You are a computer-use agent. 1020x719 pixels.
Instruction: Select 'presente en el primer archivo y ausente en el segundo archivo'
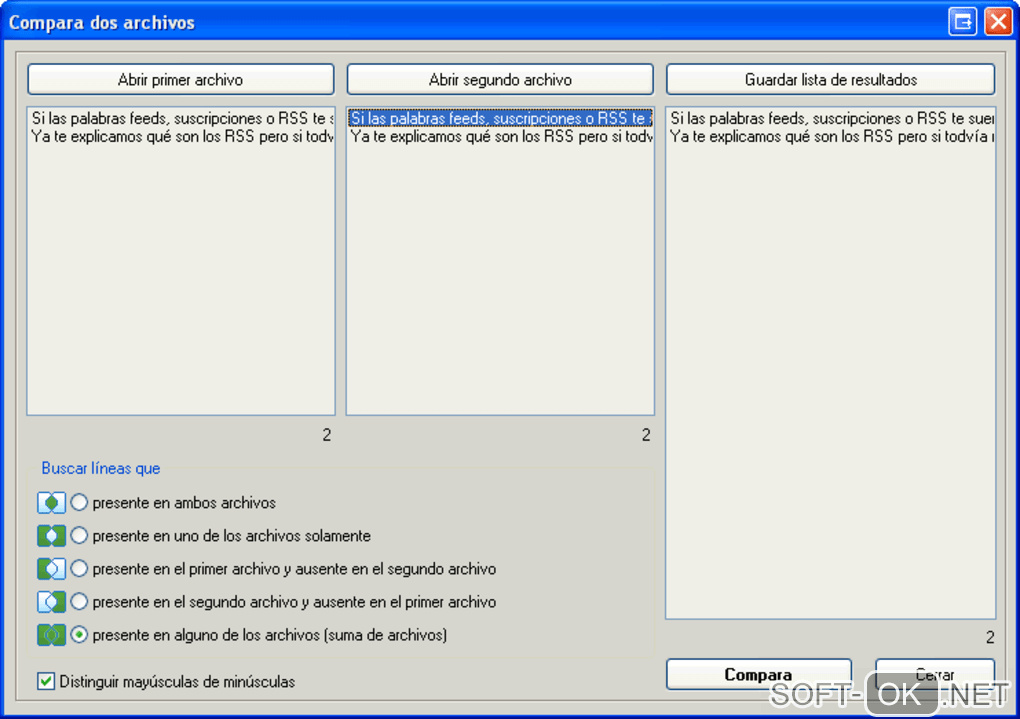pyautogui.click(x=79, y=569)
